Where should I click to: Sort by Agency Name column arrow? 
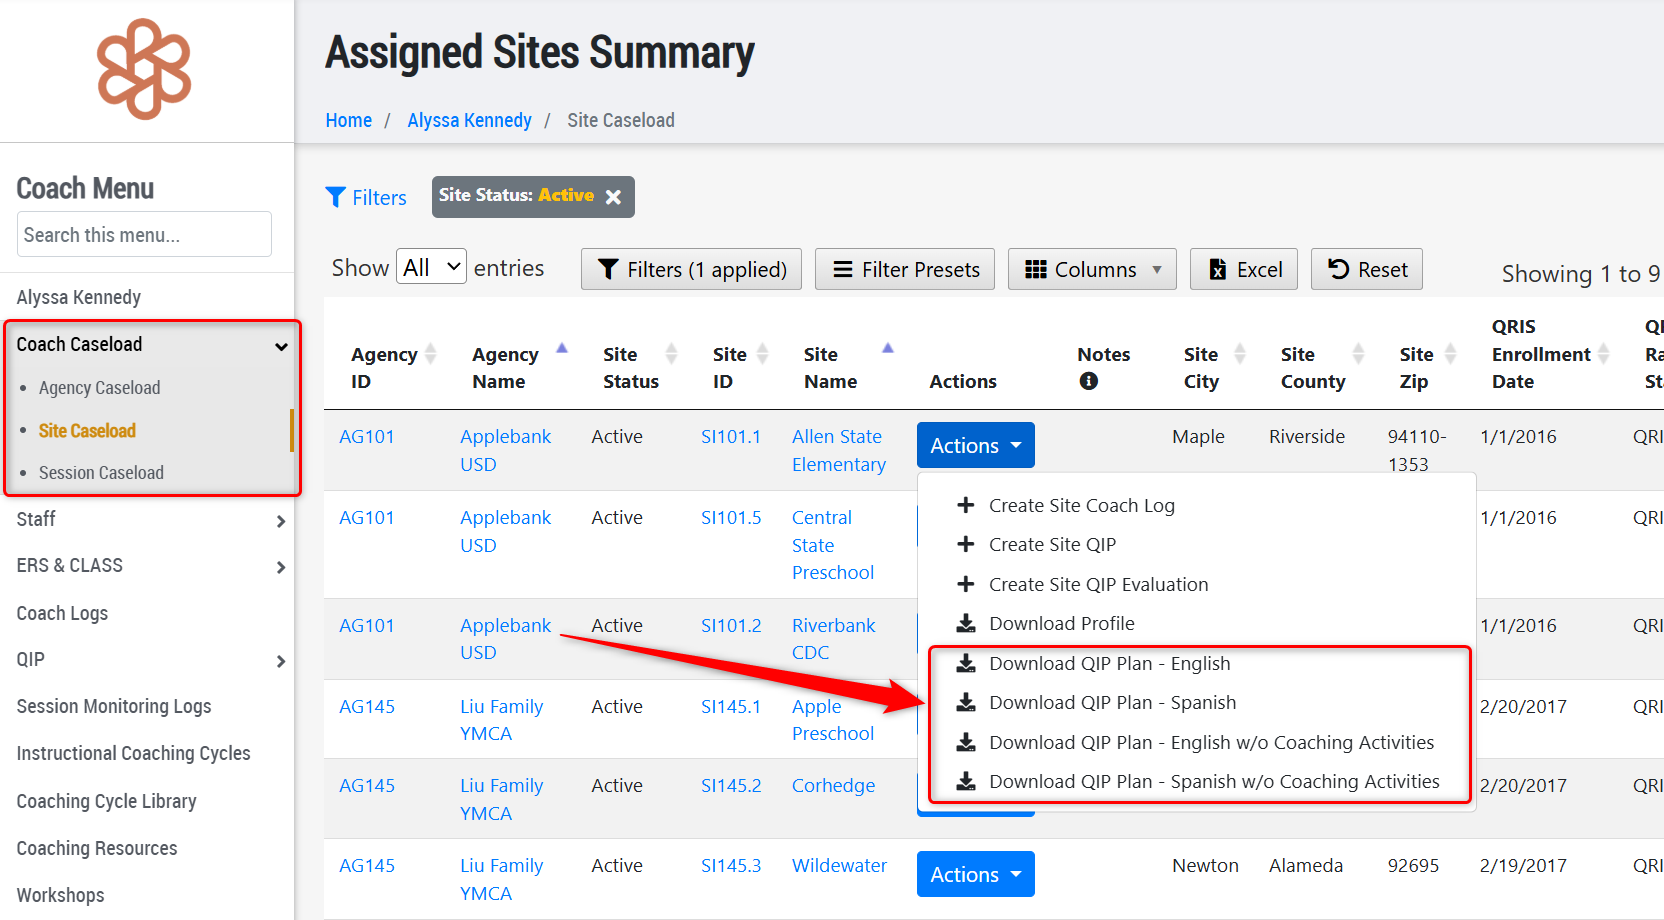click(562, 348)
